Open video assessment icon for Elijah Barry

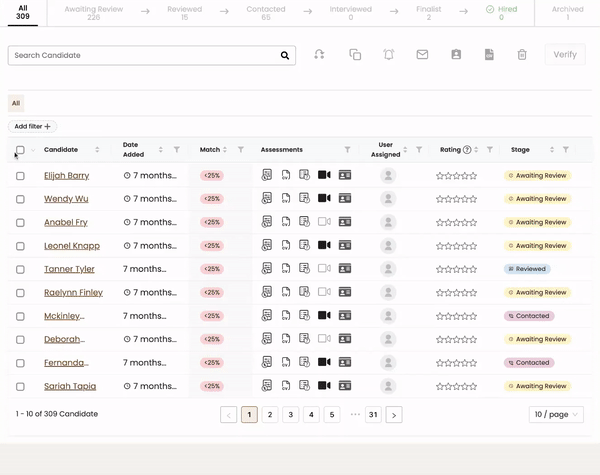(324, 175)
